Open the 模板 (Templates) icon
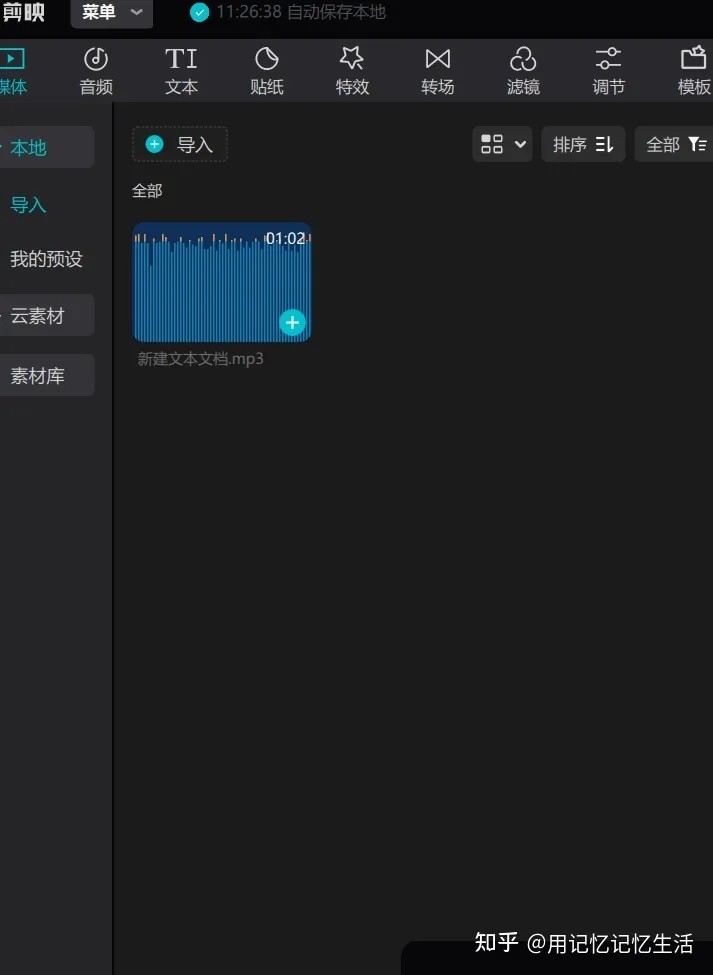This screenshot has width=713, height=975. 693,59
